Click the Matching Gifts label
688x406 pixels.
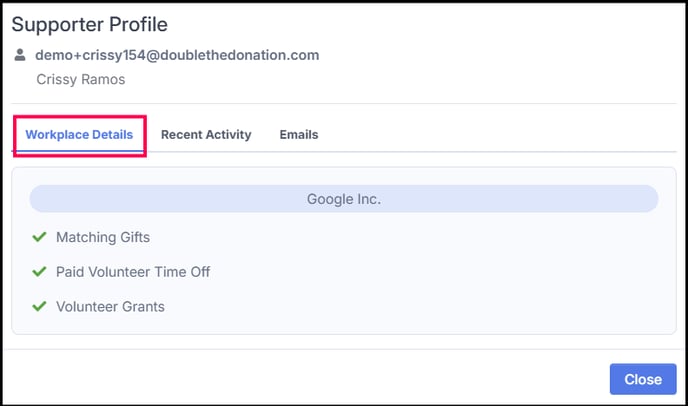click(x=103, y=237)
